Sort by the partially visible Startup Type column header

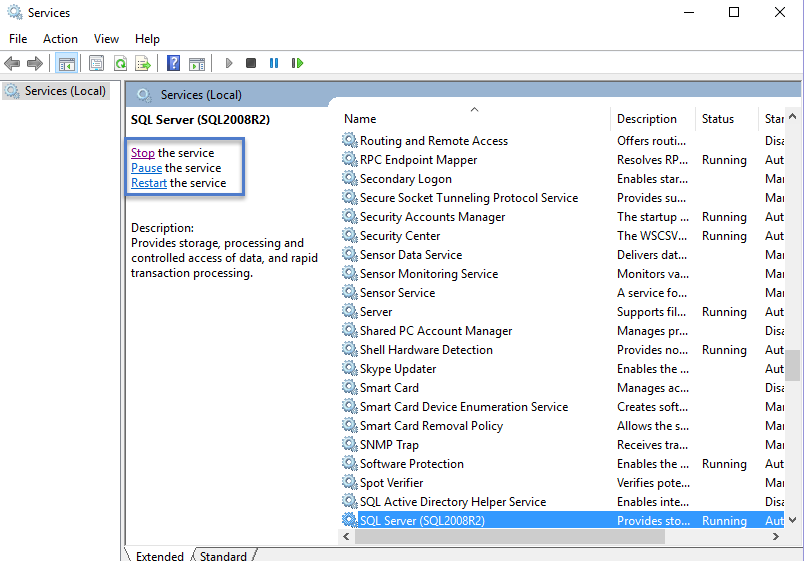[x=772, y=118]
